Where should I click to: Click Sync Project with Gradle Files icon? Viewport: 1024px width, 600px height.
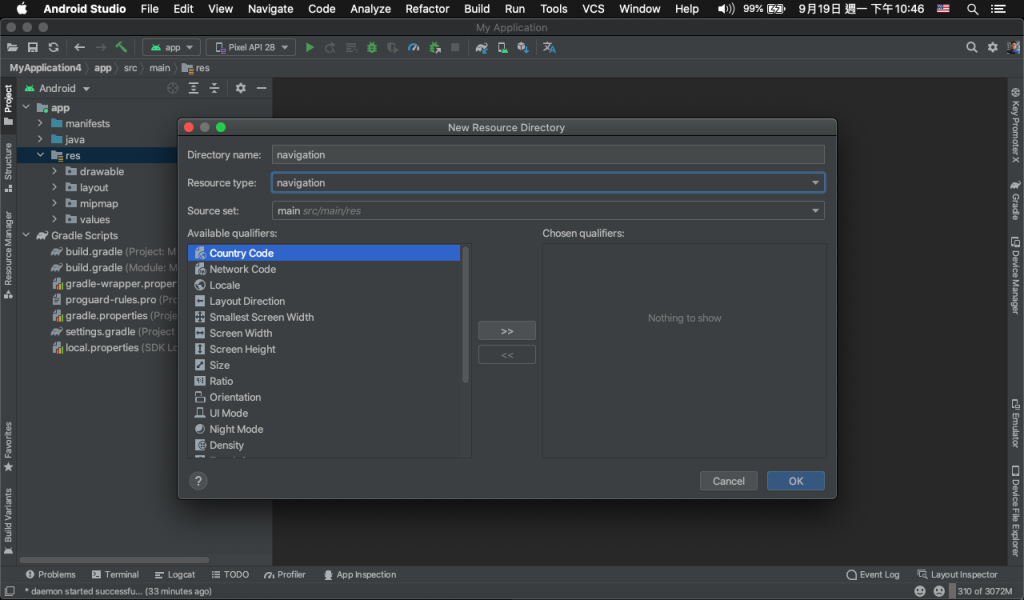(481, 48)
